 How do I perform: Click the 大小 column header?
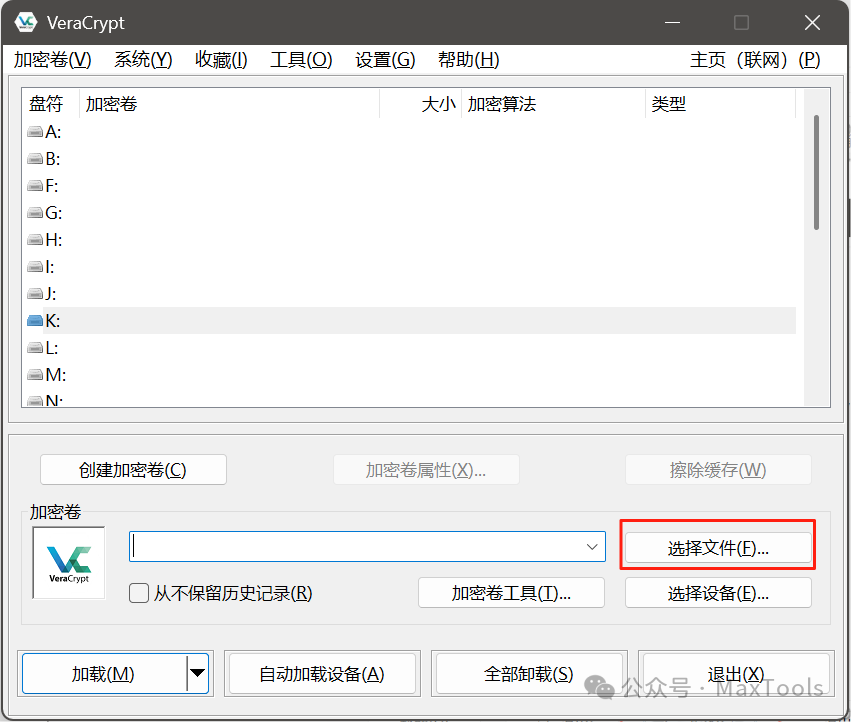[421, 103]
